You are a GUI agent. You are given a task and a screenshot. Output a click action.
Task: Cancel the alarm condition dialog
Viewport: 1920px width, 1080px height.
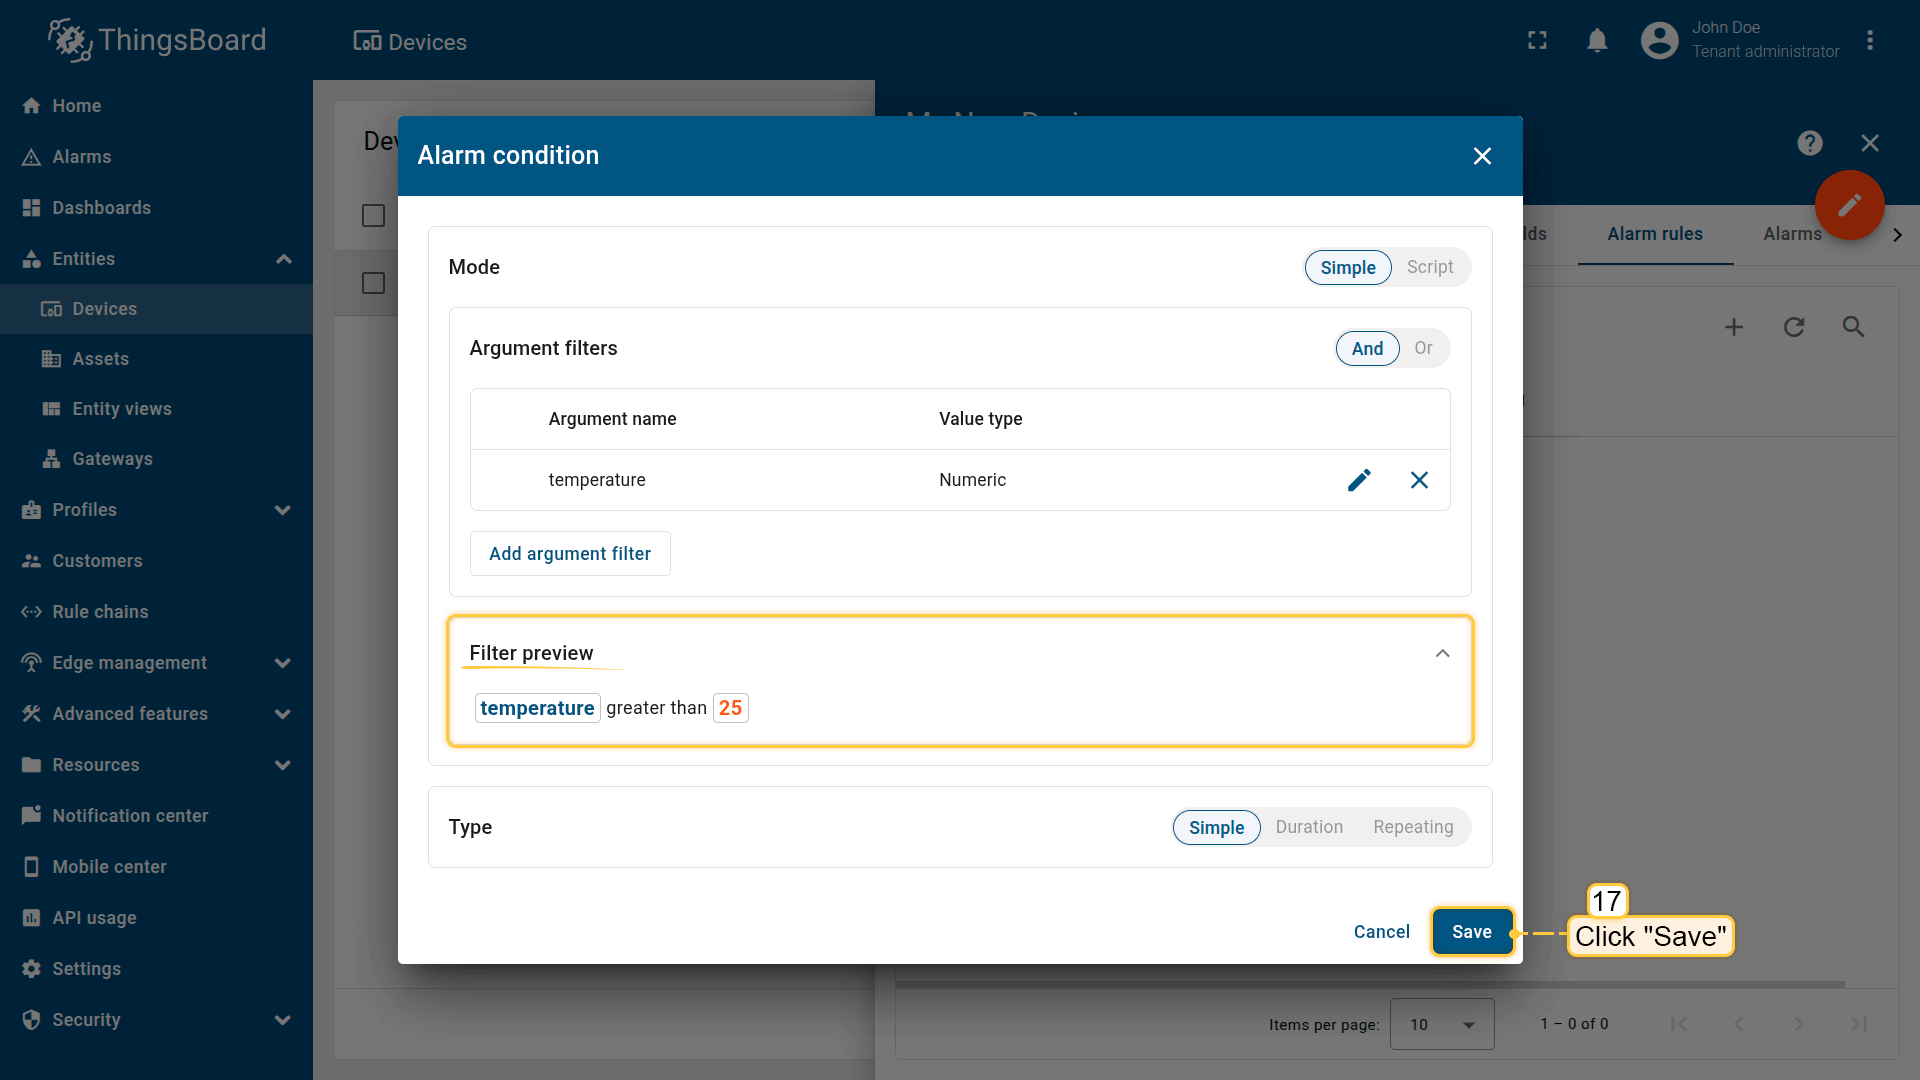[1381, 932]
